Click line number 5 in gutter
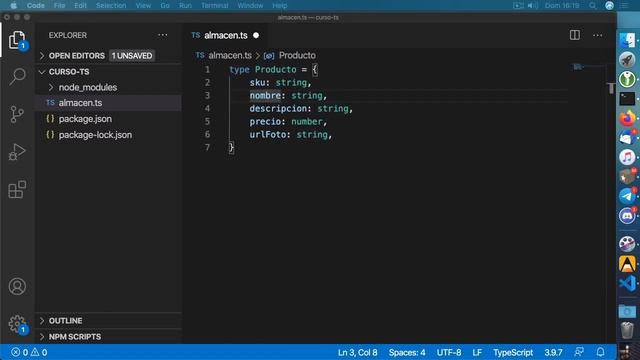The width and height of the screenshot is (640, 360). [x=207, y=121]
